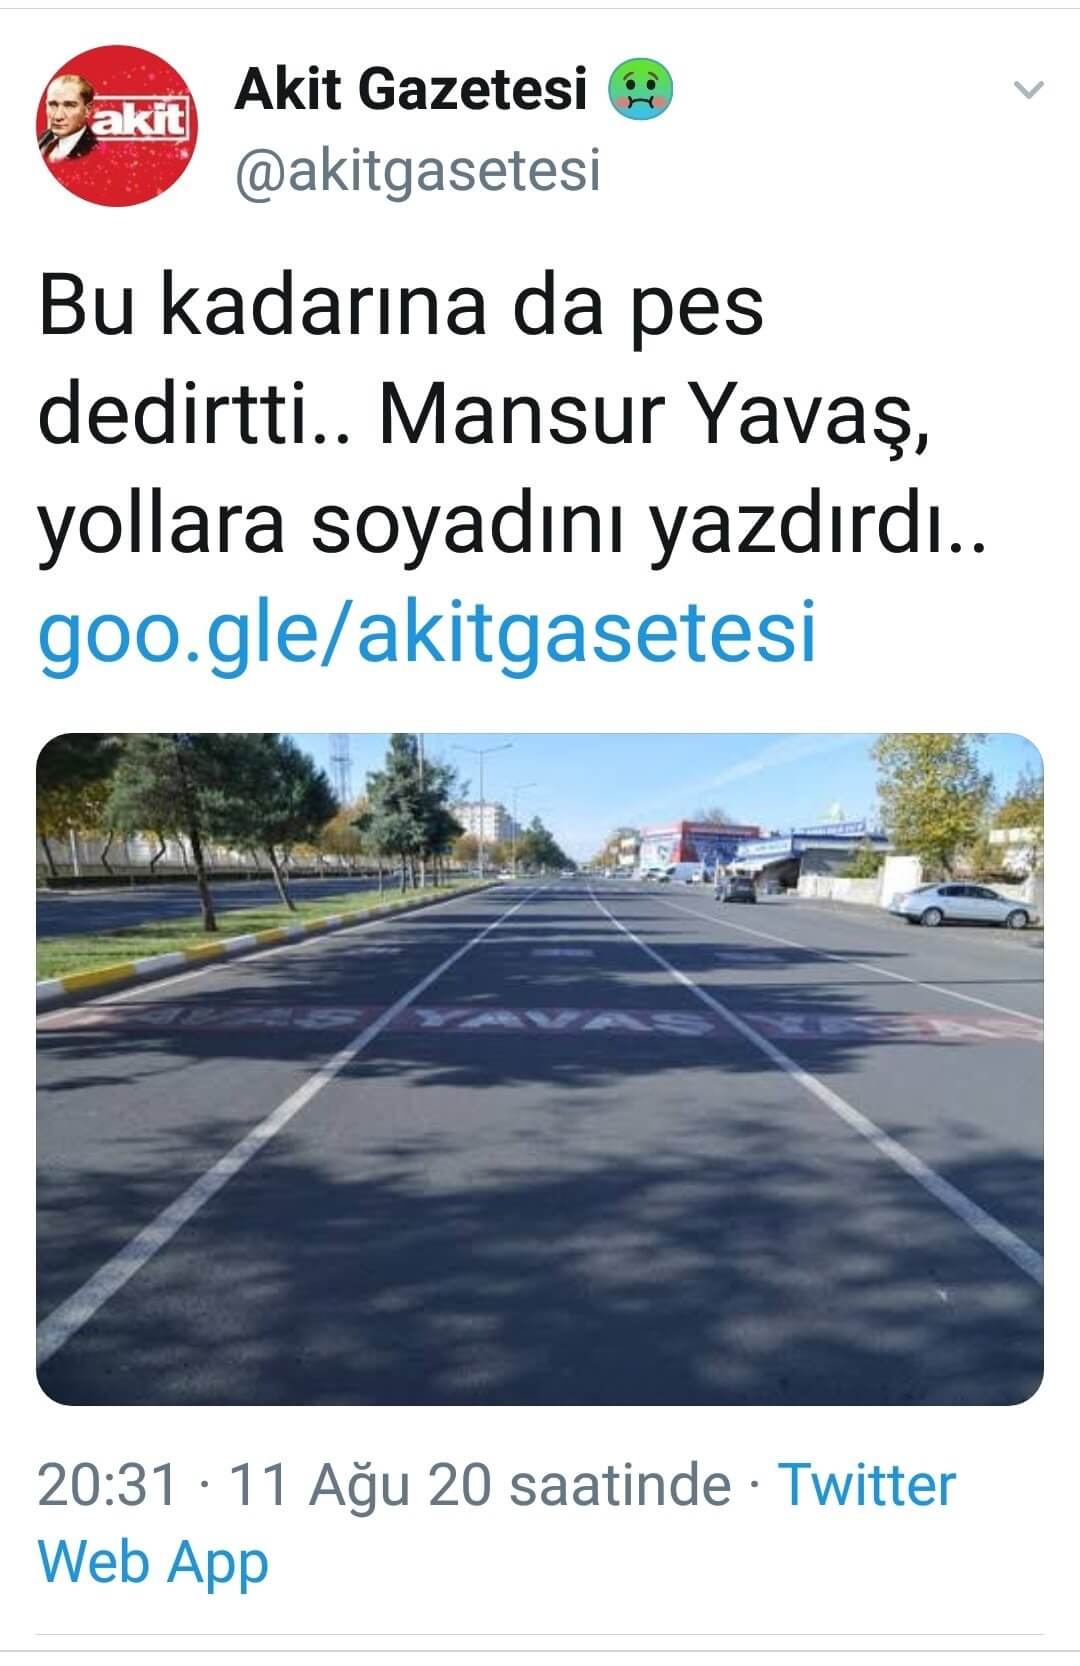
Task: Select the tweet text starting Bu kadarına
Action: 512,415
